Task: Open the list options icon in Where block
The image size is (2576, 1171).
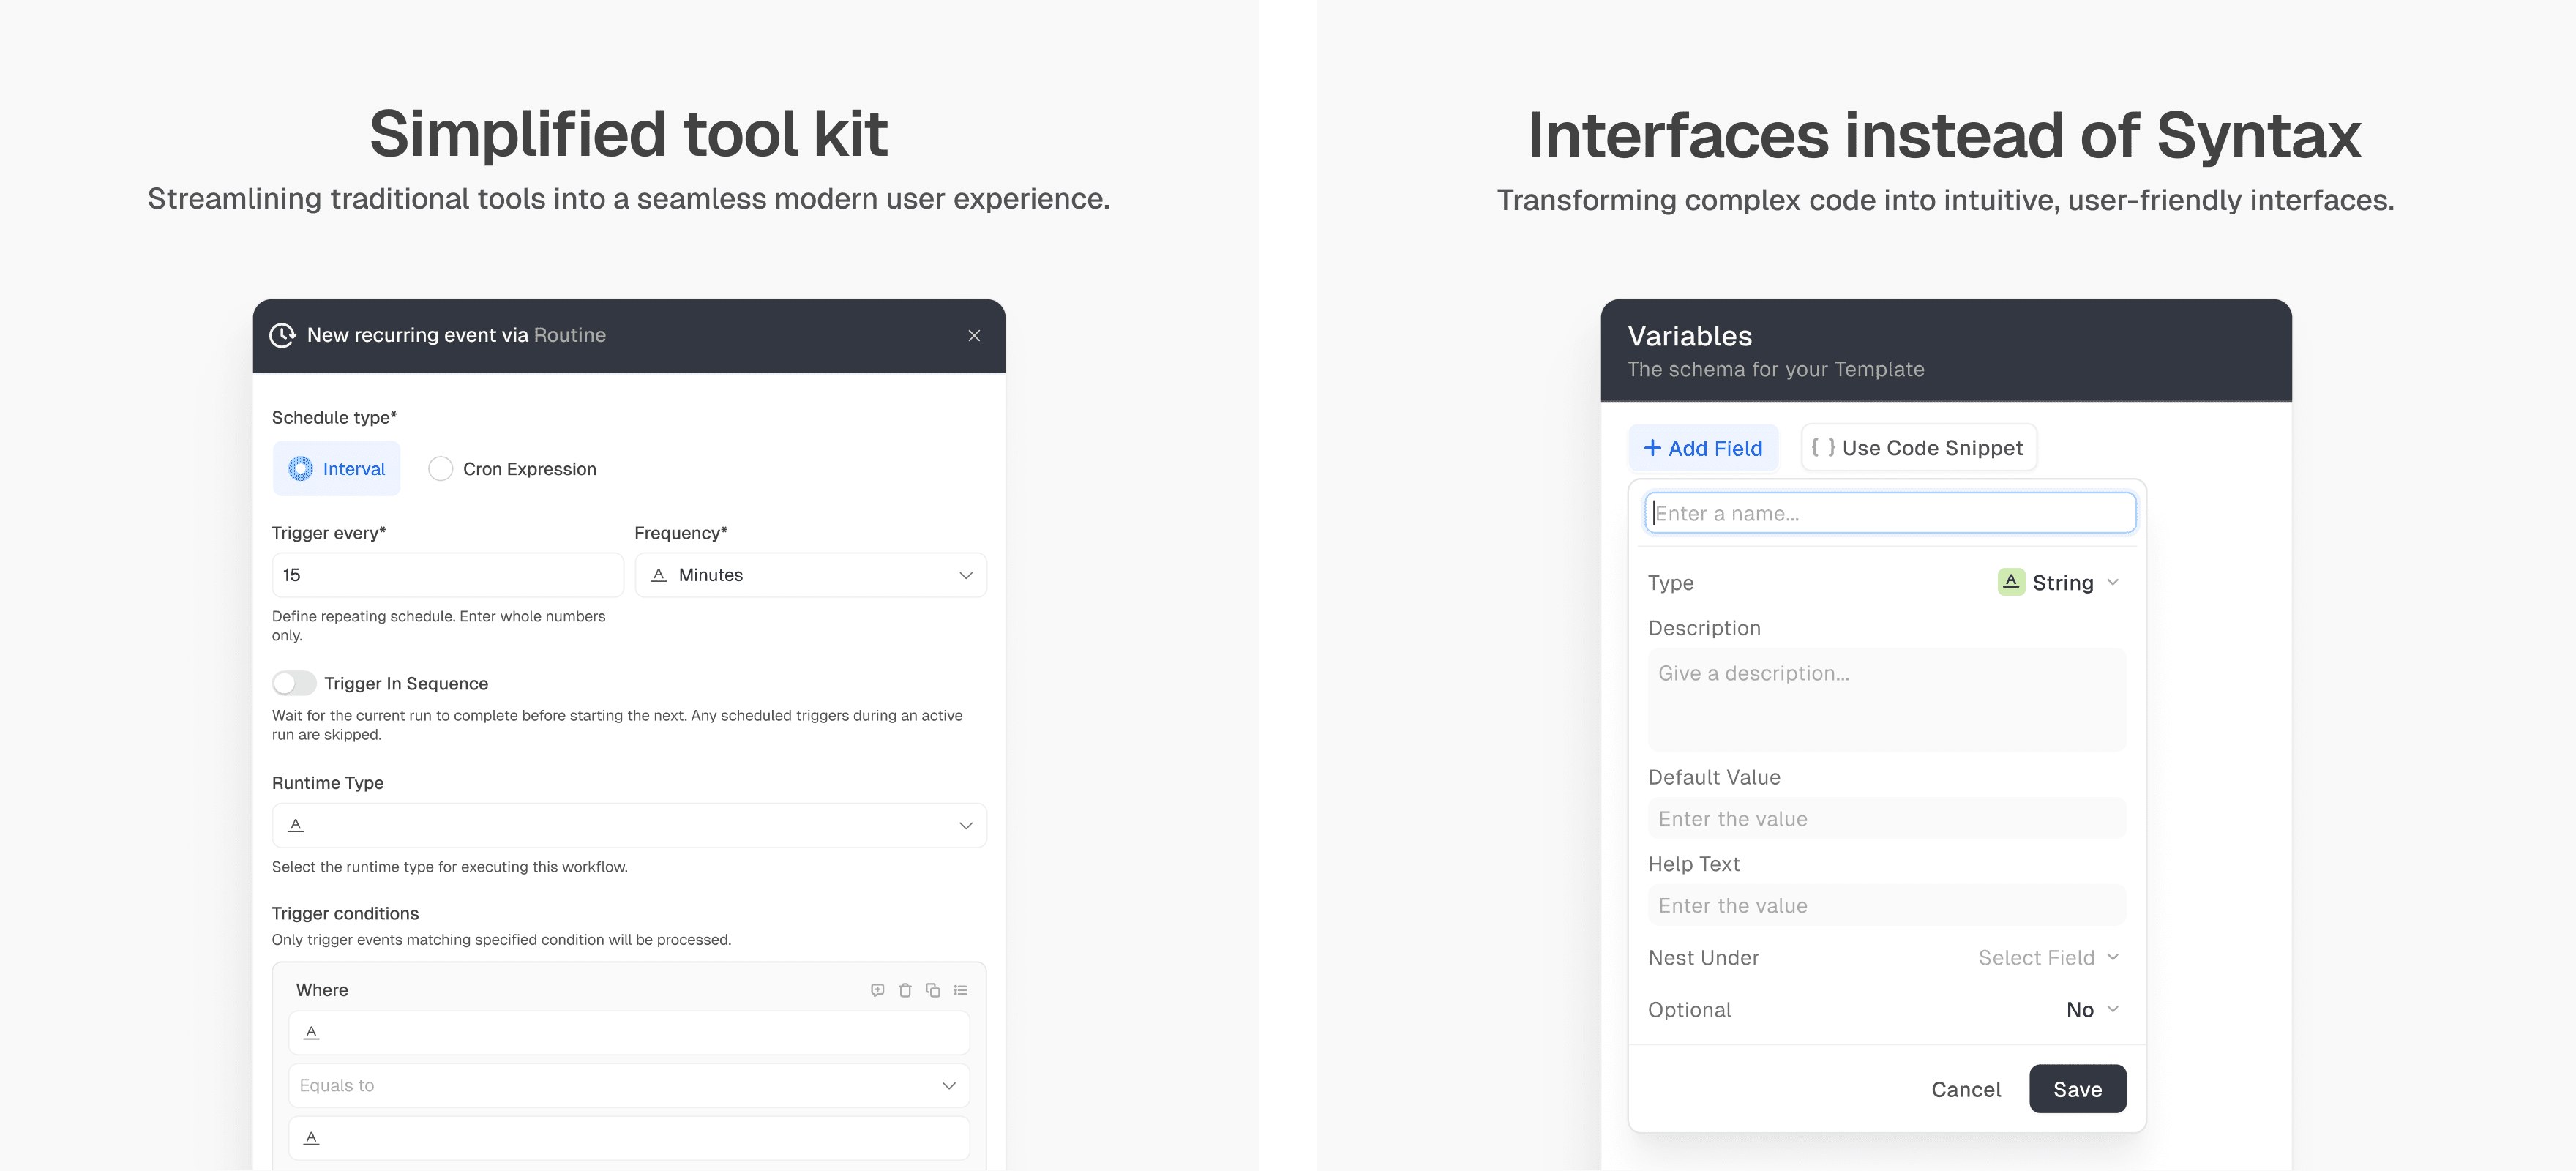Action: point(961,990)
